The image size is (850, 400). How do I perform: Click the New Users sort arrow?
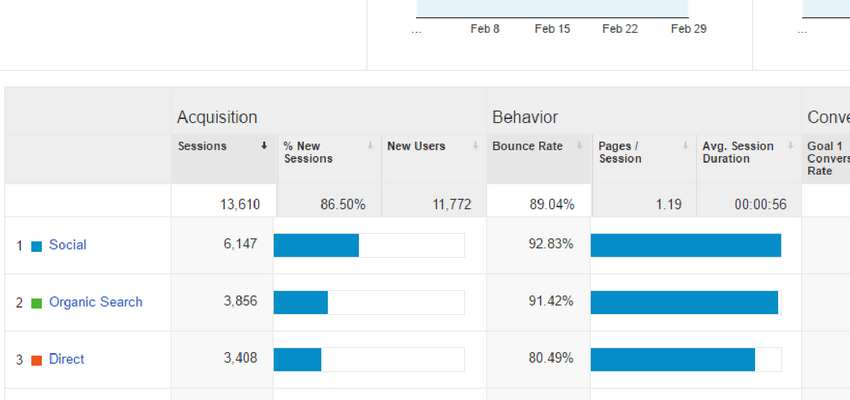475,146
